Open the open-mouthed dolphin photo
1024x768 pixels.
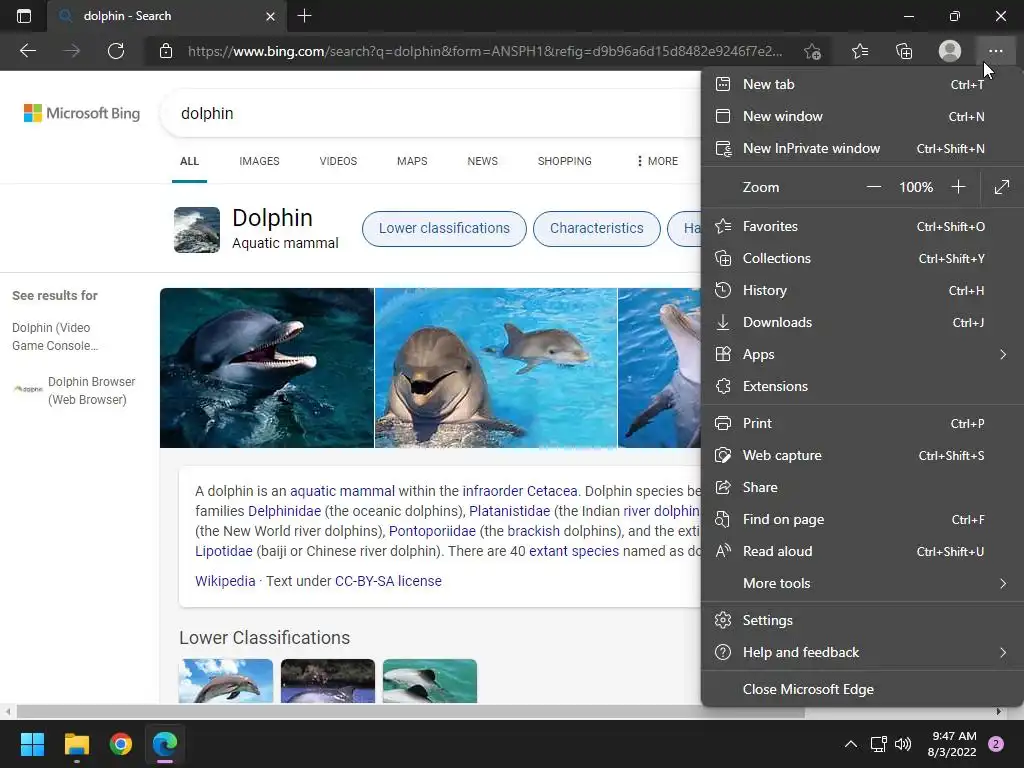point(267,368)
